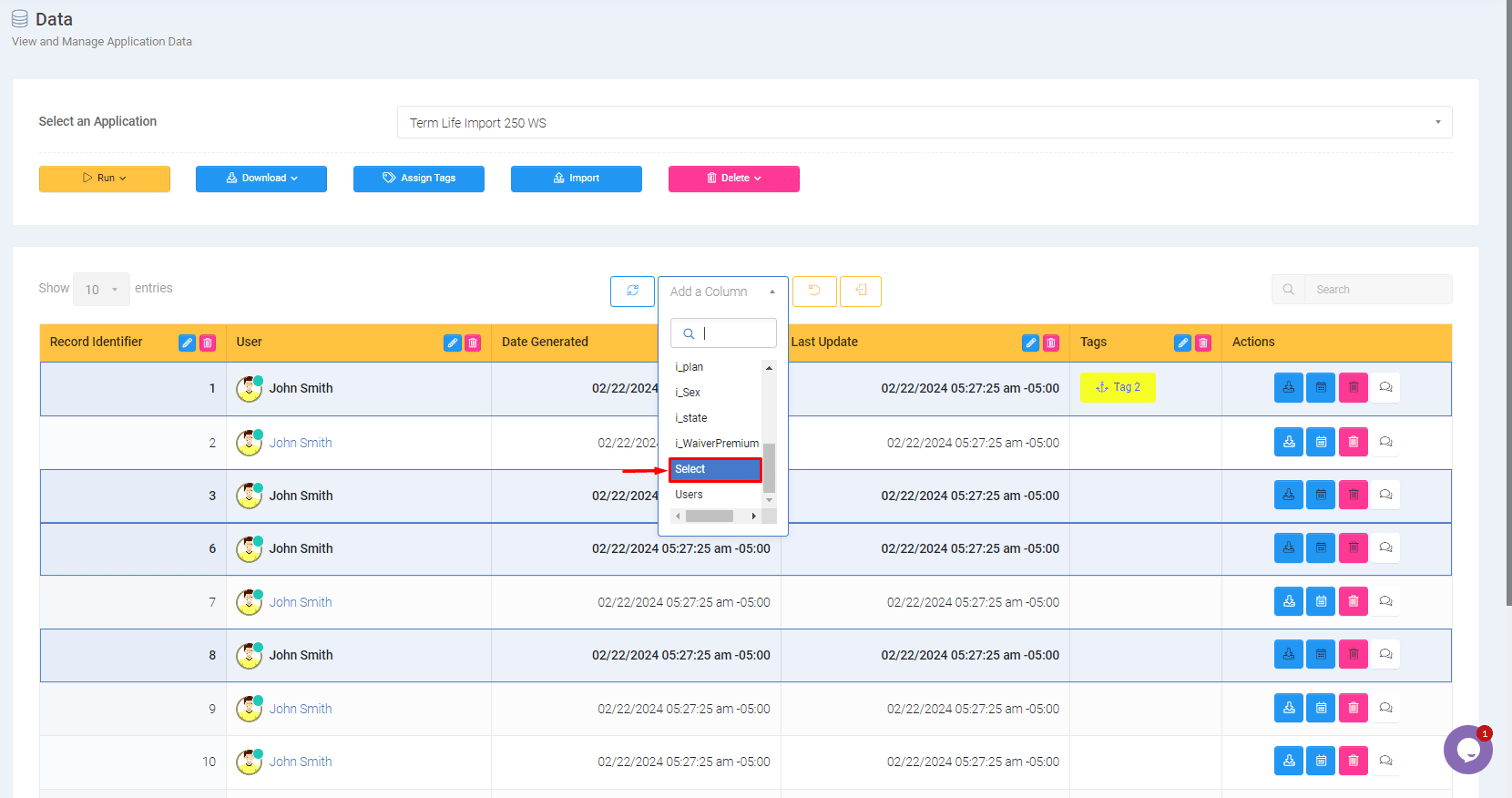1512x798 pixels.
Task: Click the Assign Tags button
Action: [419, 178]
